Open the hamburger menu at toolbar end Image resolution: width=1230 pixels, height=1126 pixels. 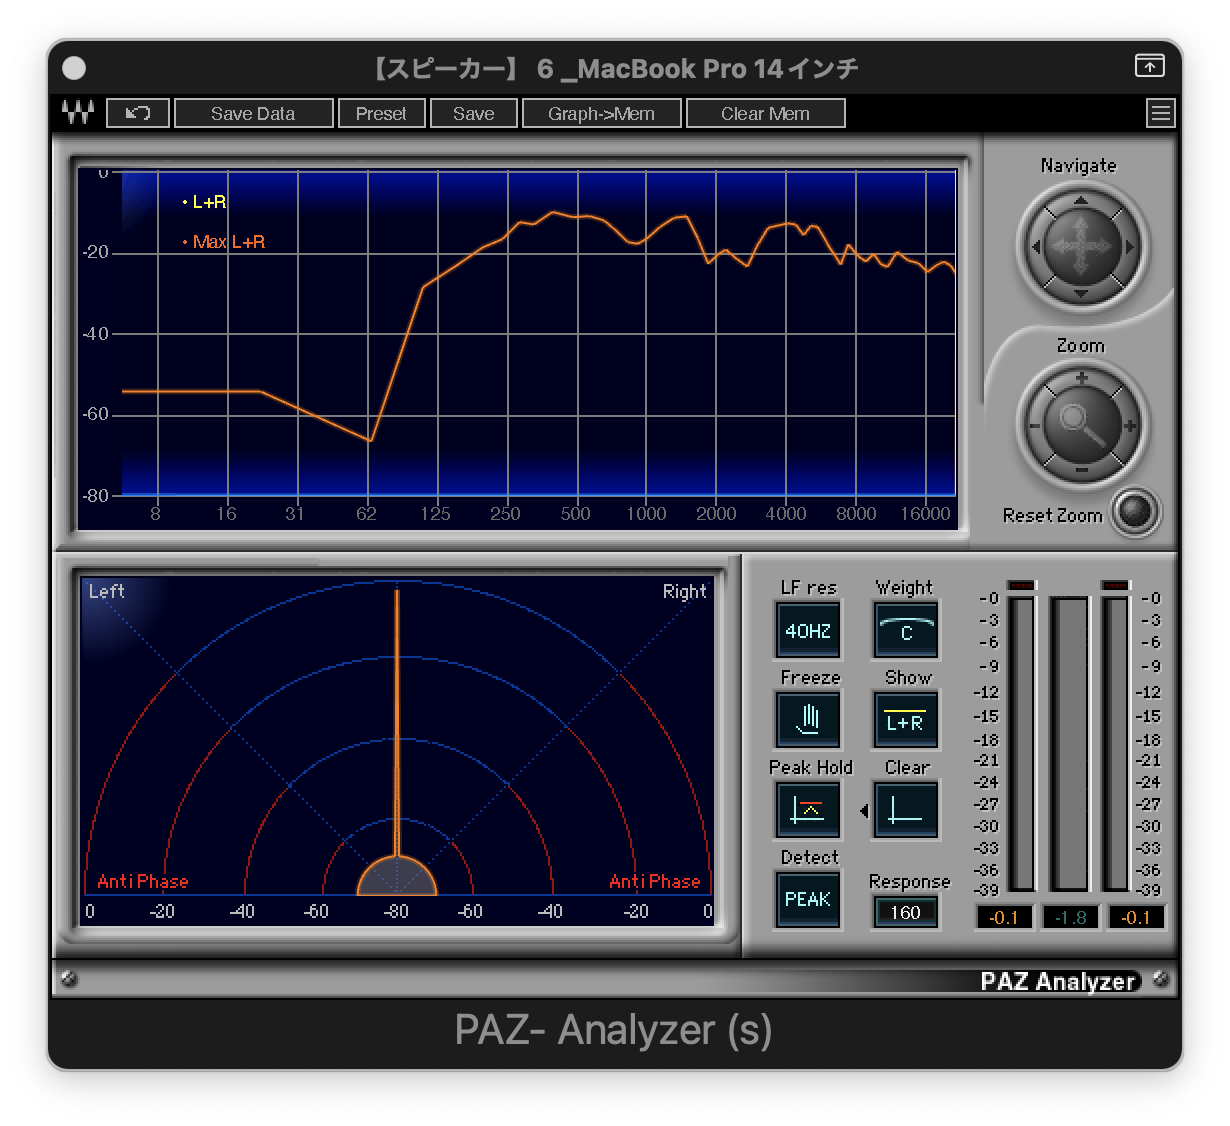coord(1160,113)
